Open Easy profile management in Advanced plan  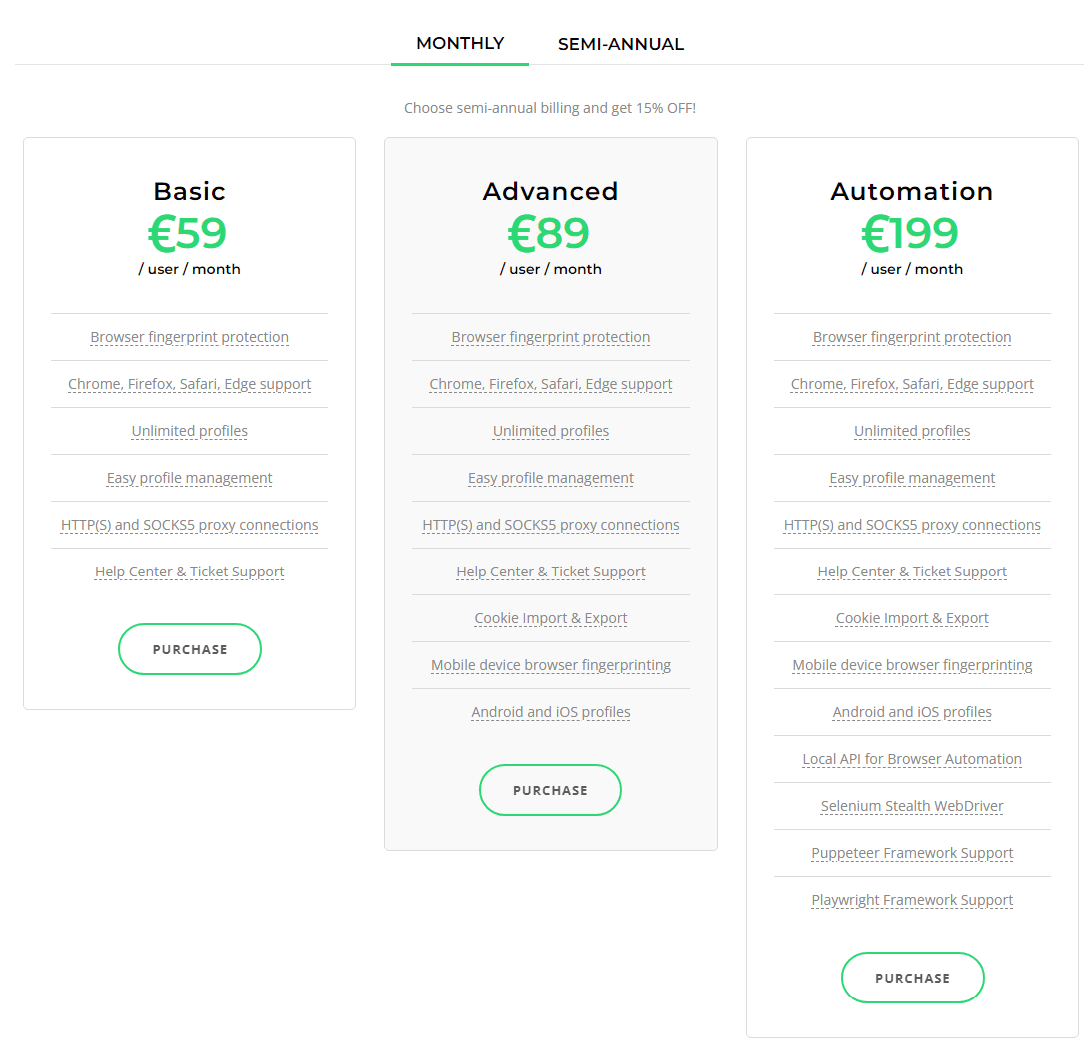point(550,478)
